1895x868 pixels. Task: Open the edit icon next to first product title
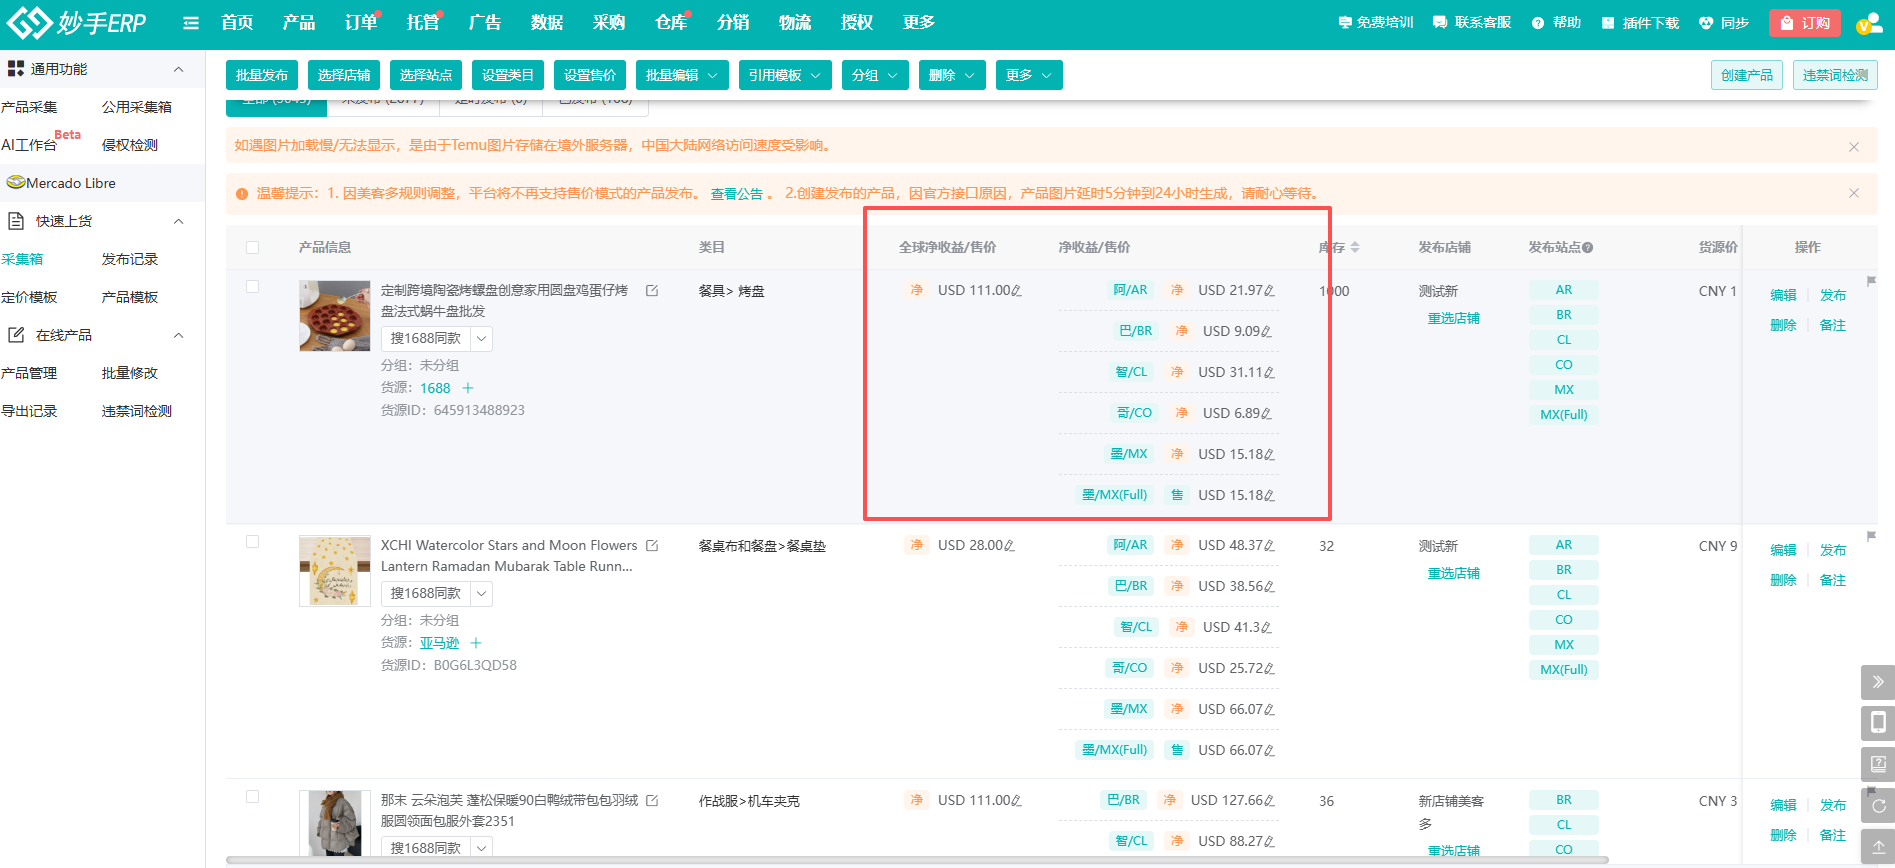pyautogui.click(x=652, y=291)
